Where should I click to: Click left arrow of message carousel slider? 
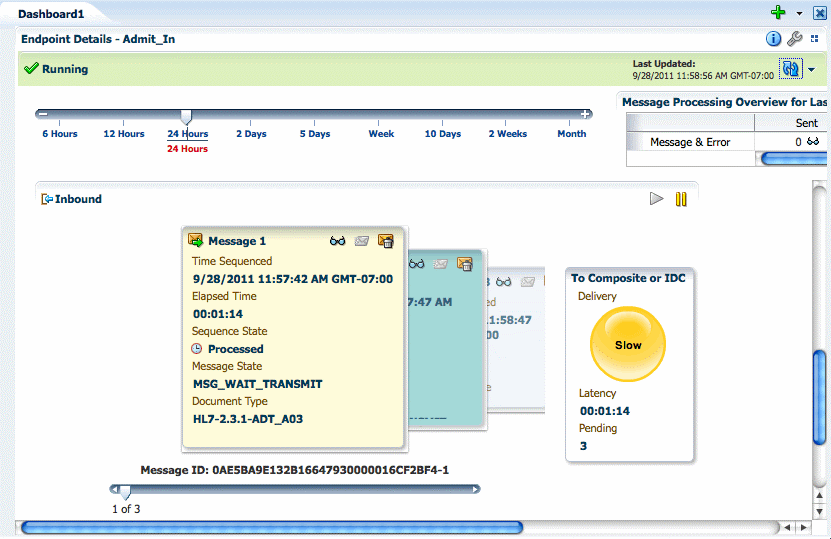point(113,489)
